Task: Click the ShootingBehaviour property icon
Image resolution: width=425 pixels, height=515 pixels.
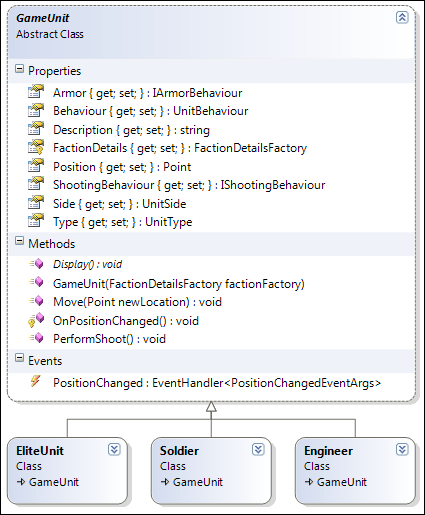Action: coord(36,184)
